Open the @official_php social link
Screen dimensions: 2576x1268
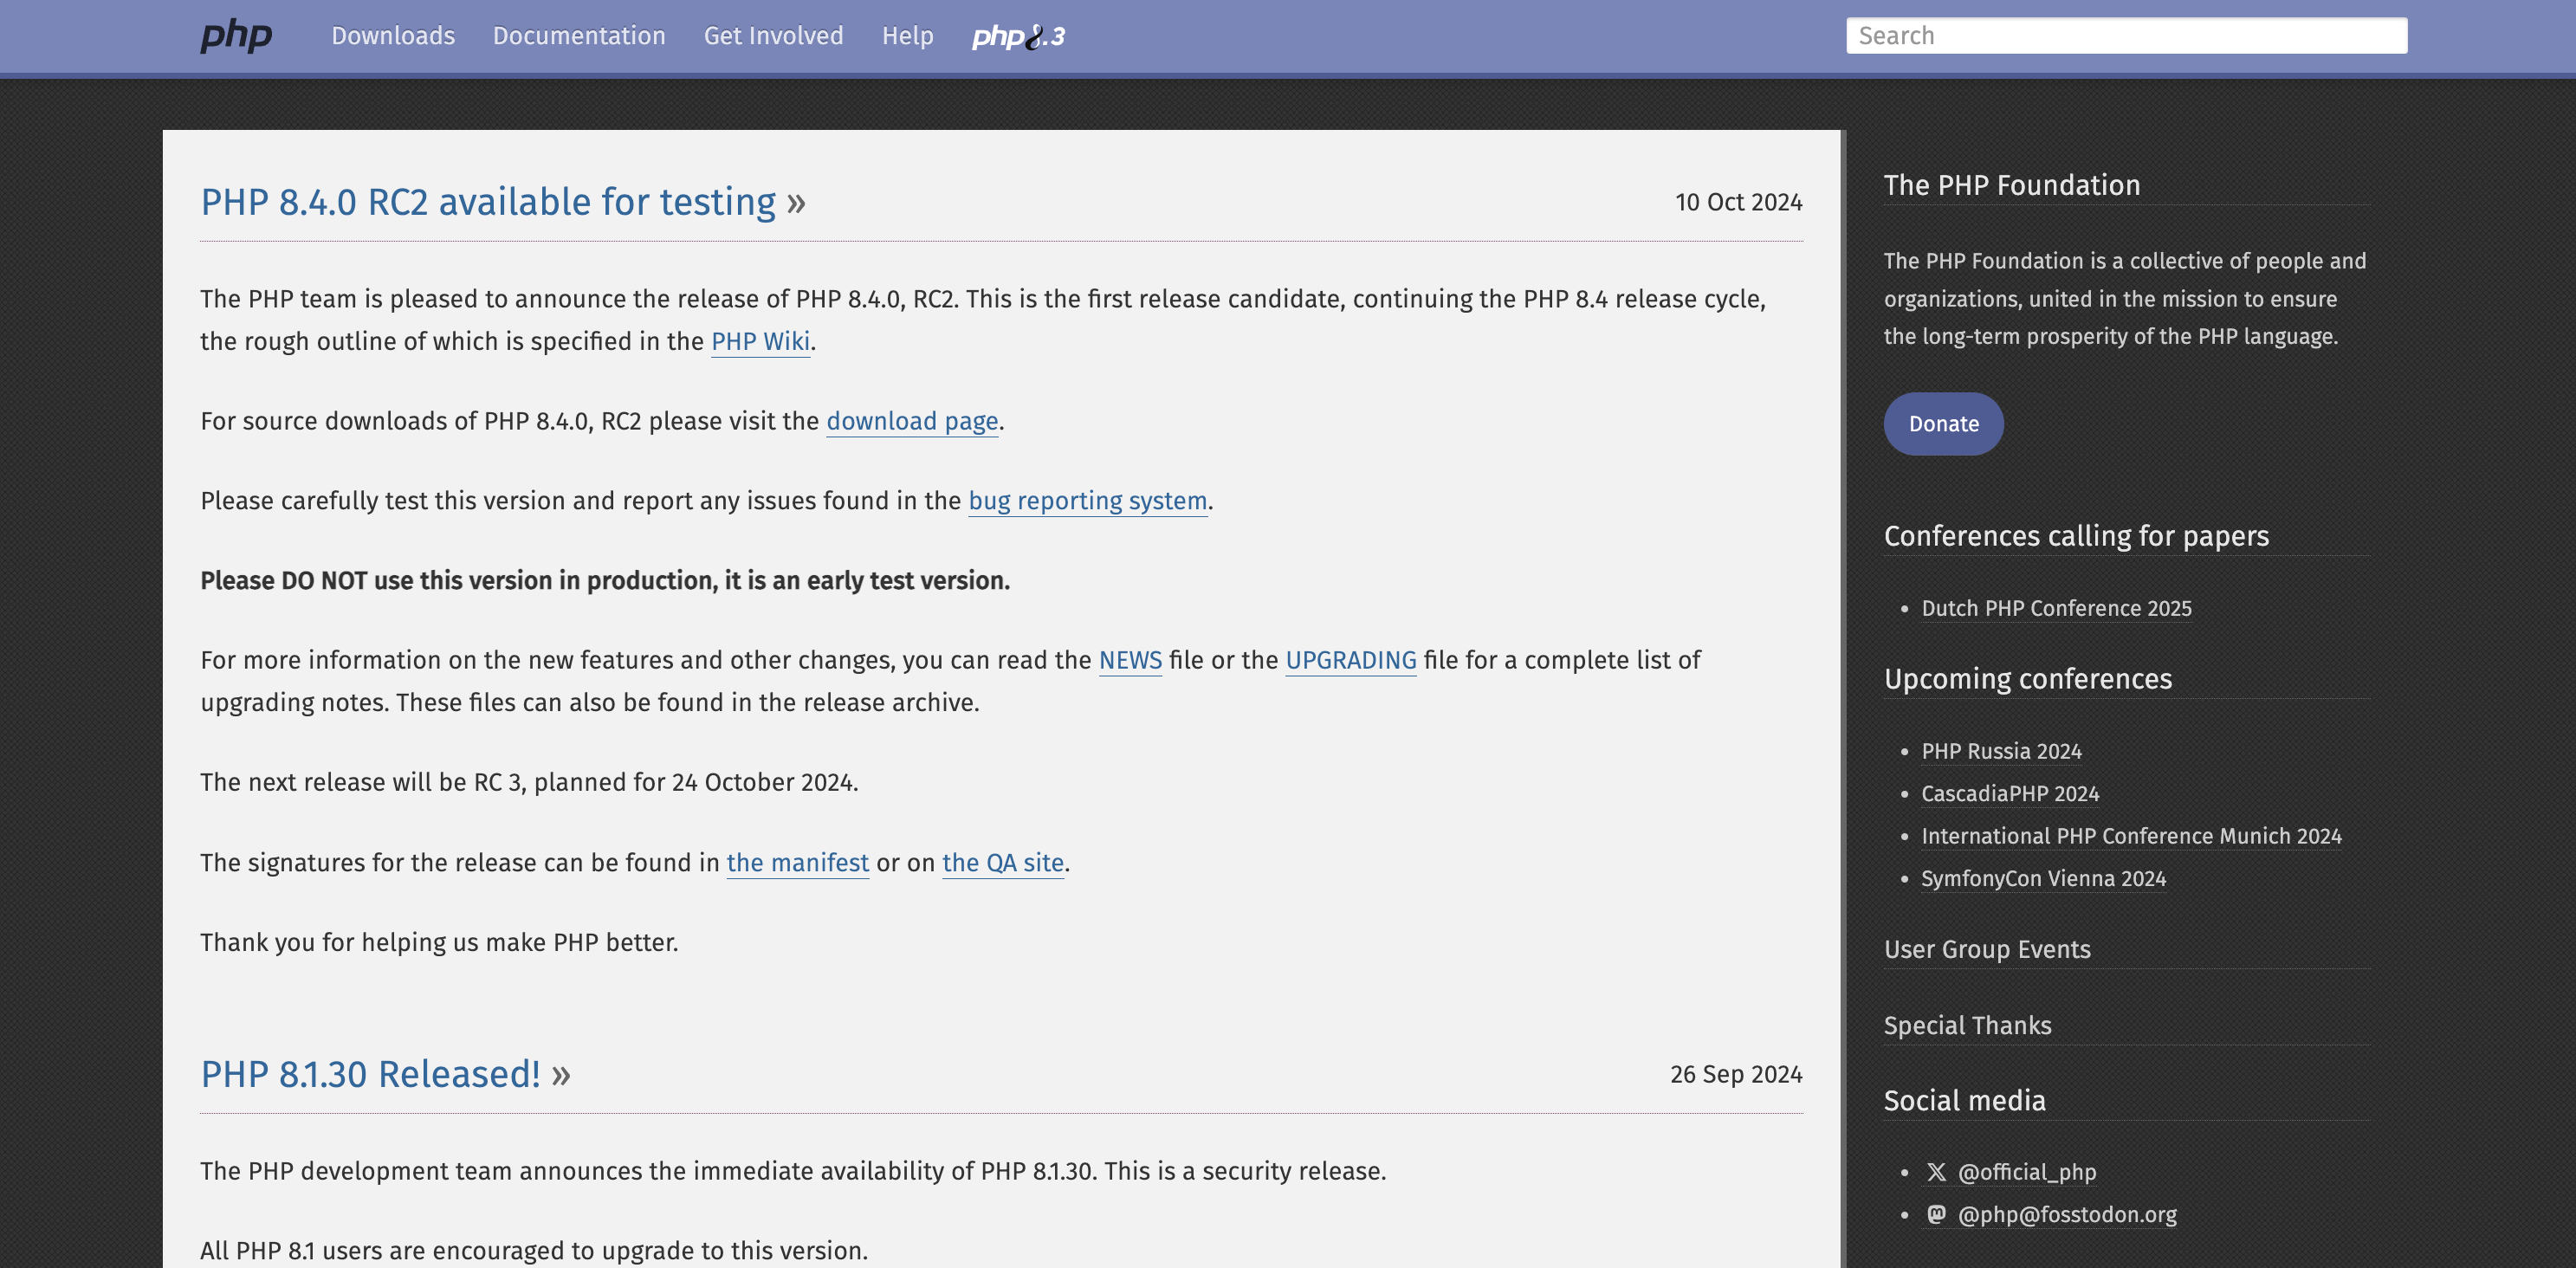[x=2026, y=1172]
